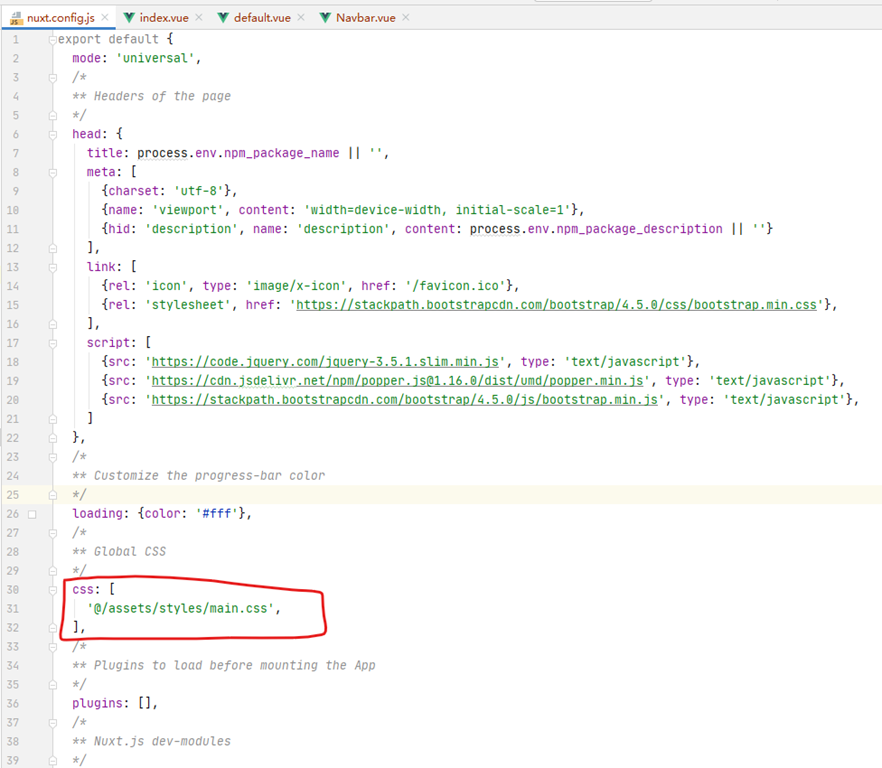Image resolution: width=882 pixels, height=768 pixels.
Task: Click the Vue icon on index.vue tab
Action: [x=129, y=18]
